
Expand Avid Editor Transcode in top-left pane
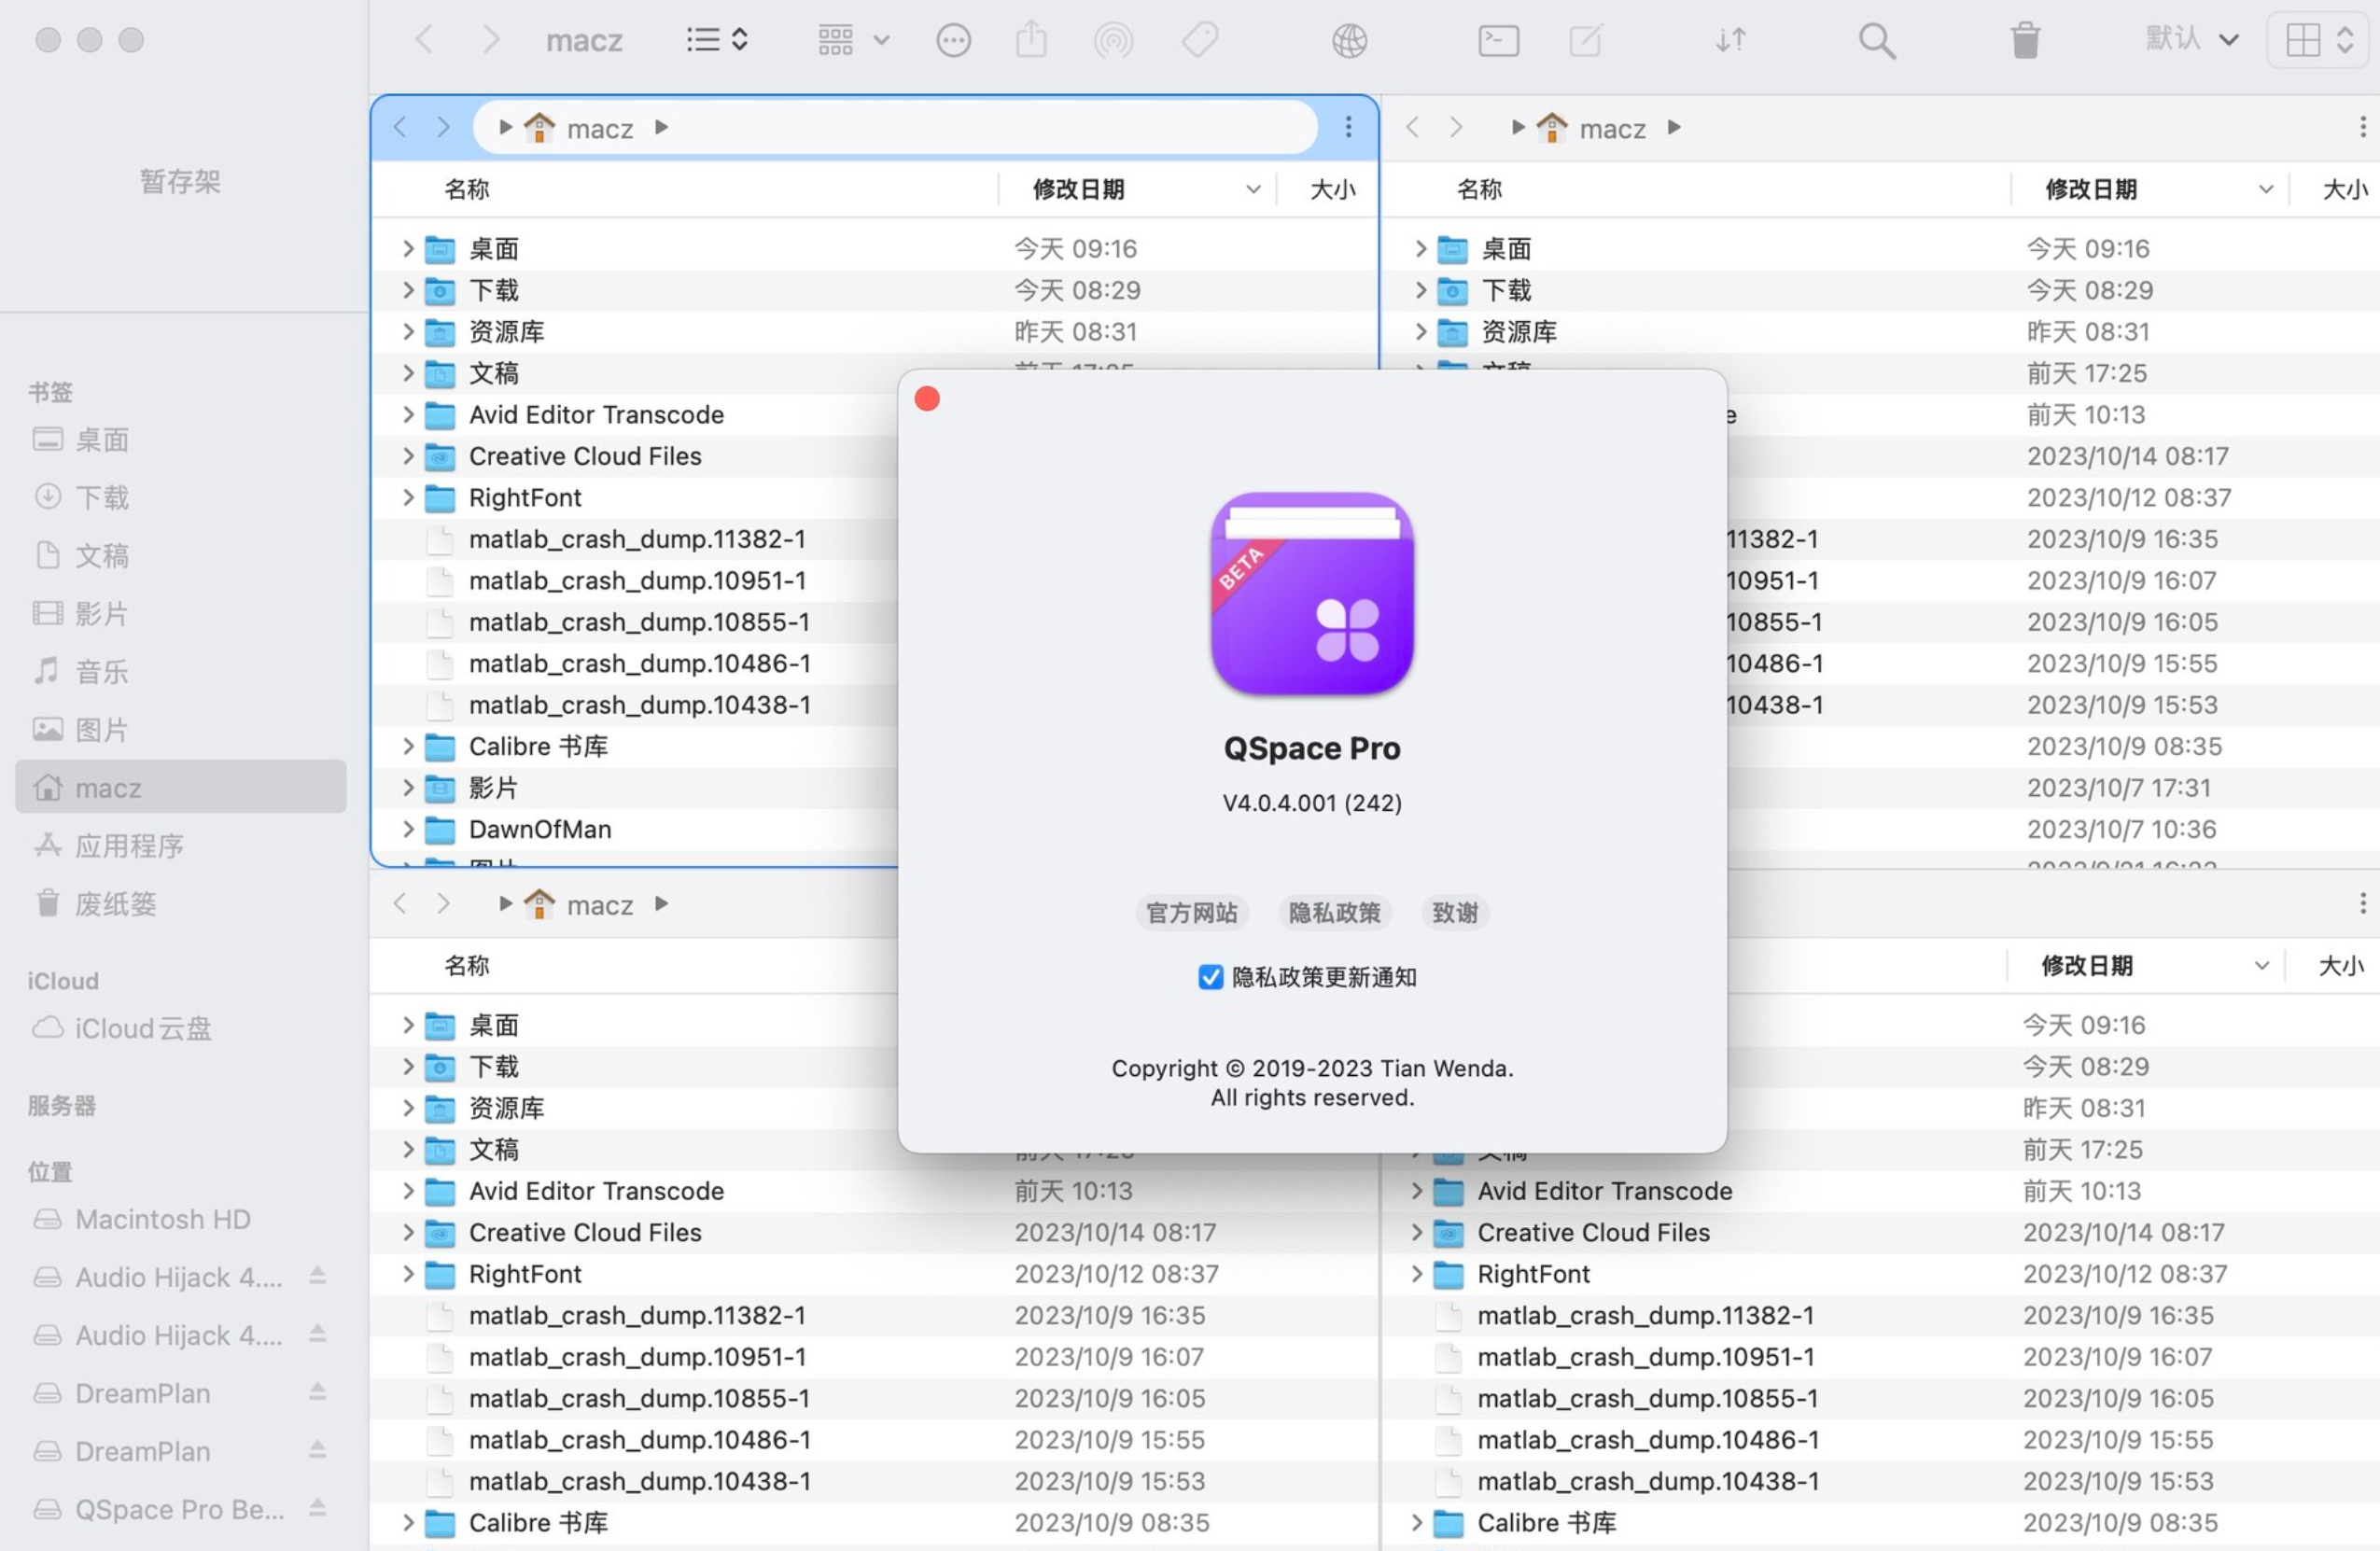coord(408,414)
